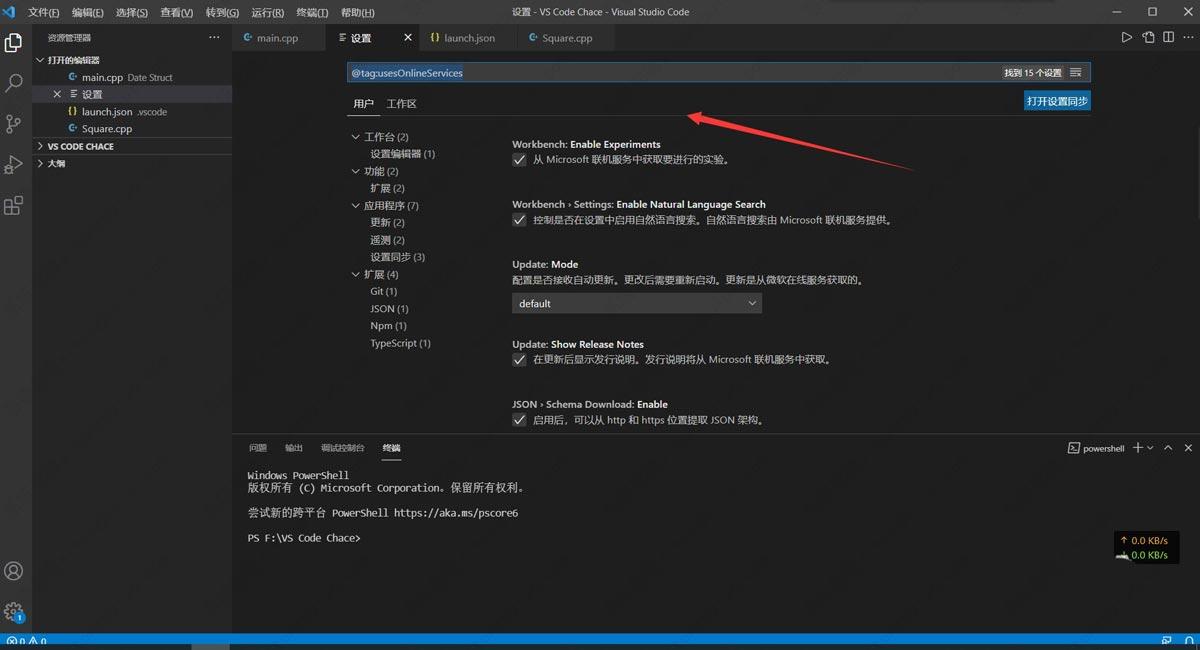
Task: Open the Extensions view
Action: (14, 205)
